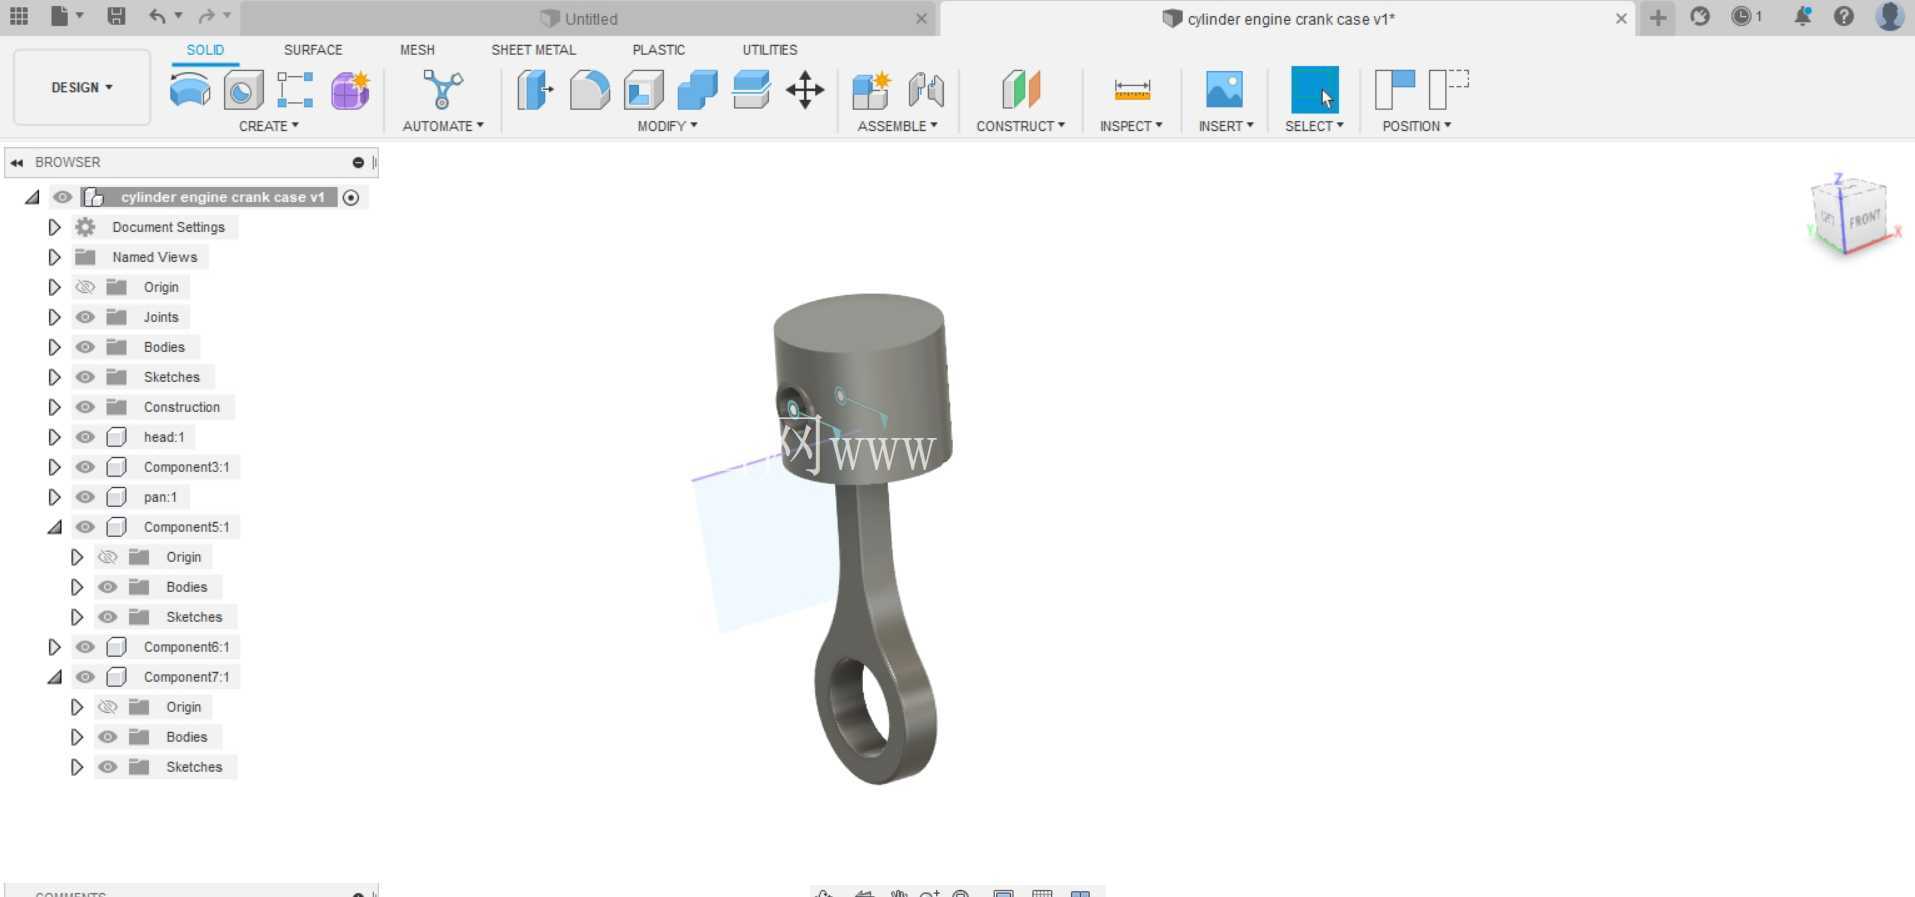
Task: Select the Hole tool in Create
Action: 243,90
